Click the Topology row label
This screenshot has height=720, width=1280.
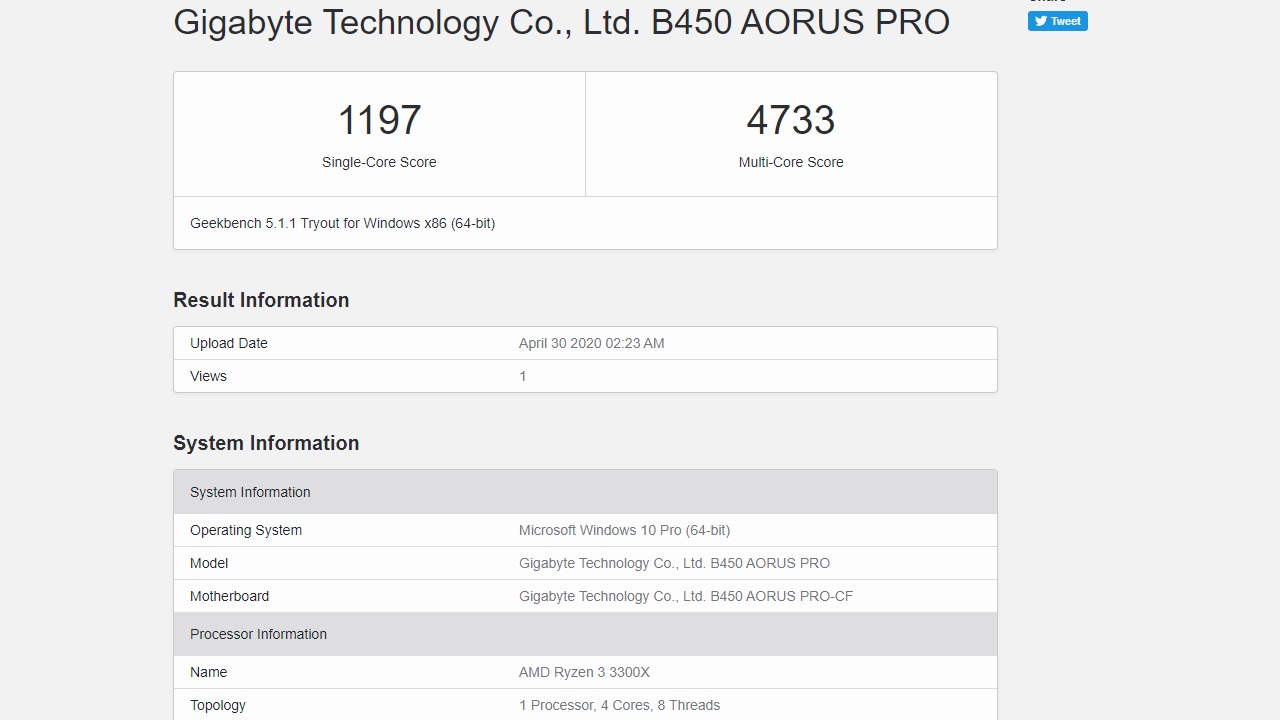[218, 705]
